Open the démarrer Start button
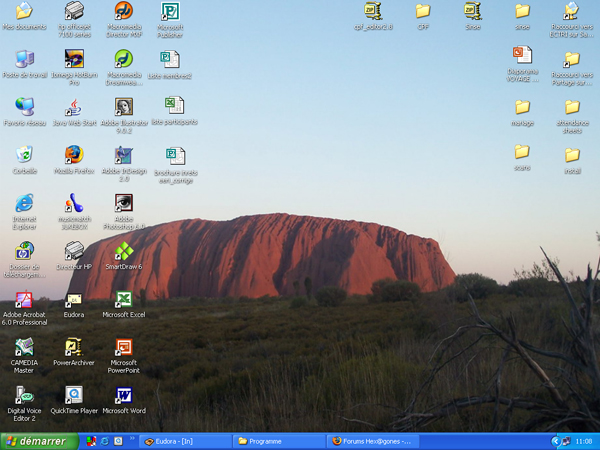The width and height of the screenshot is (600, 450). (x=38, y=441)
